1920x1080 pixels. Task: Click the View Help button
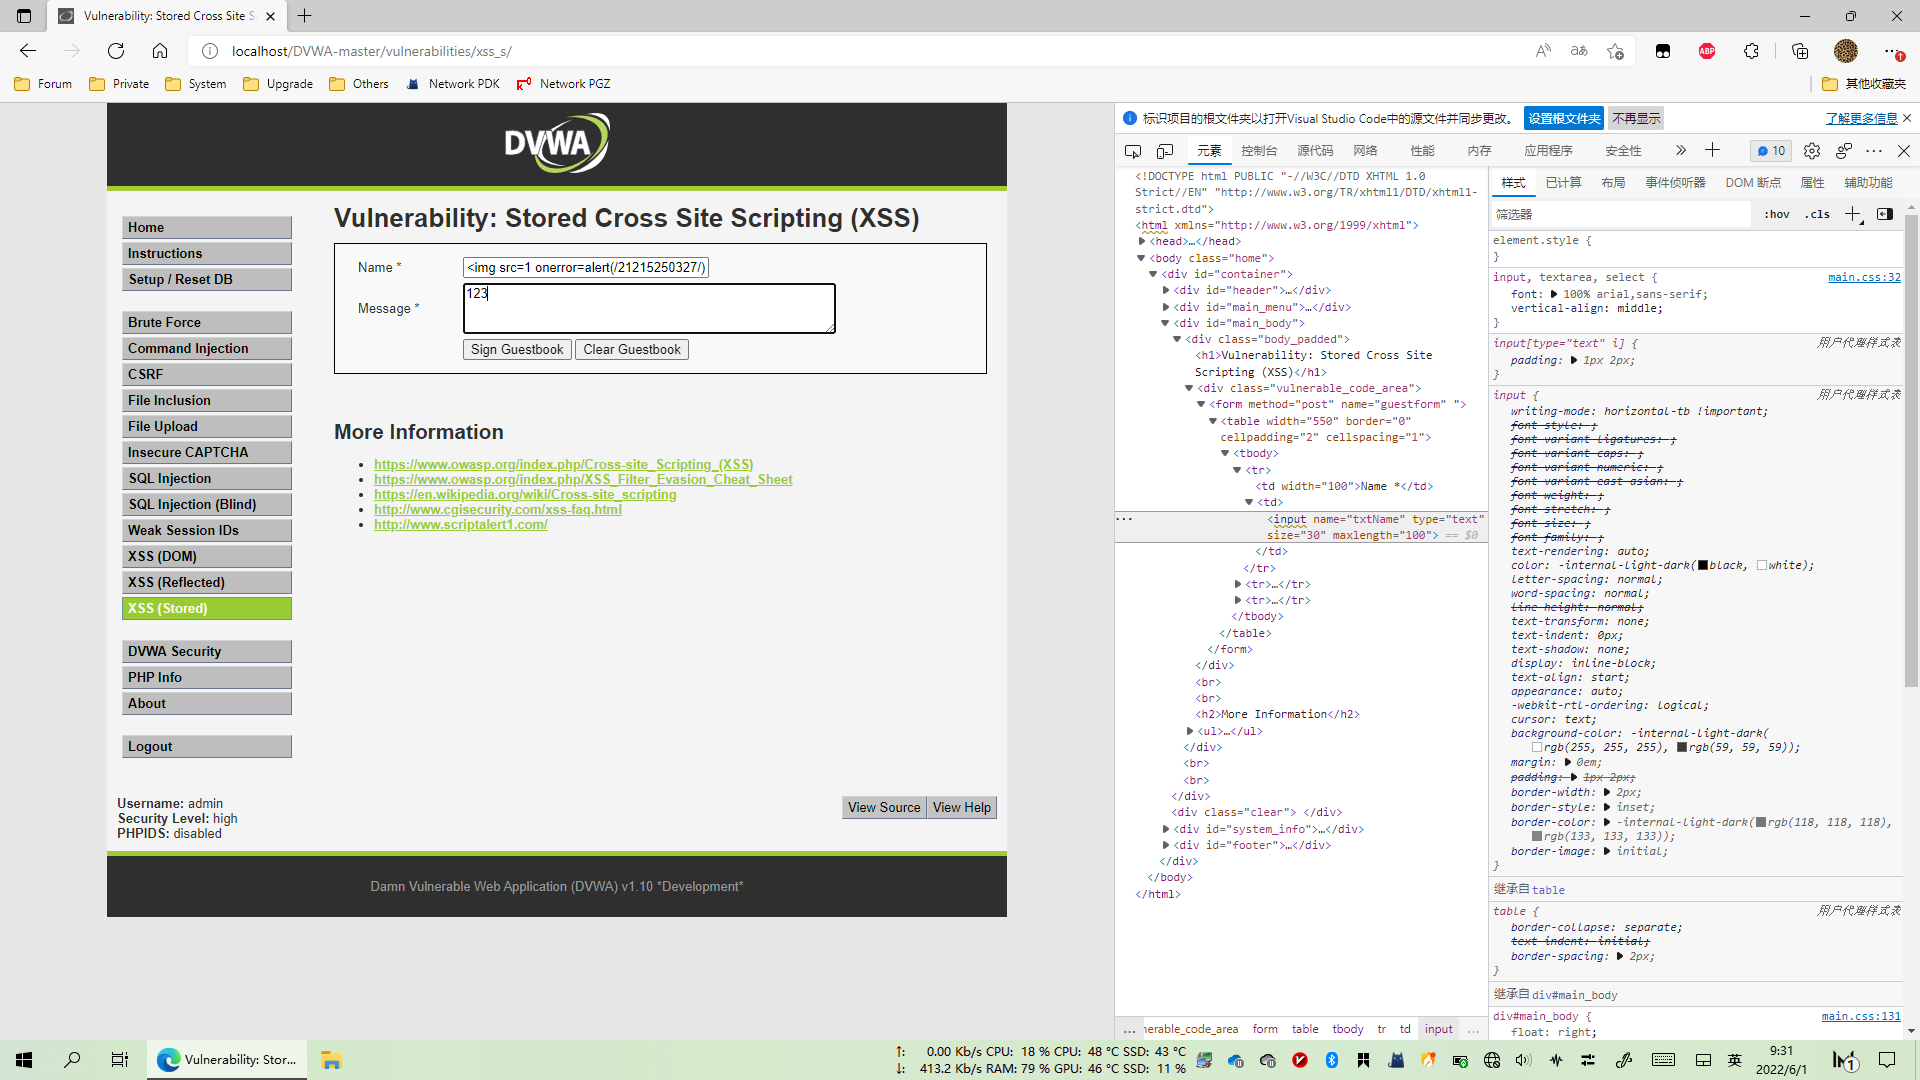[962, 807]
